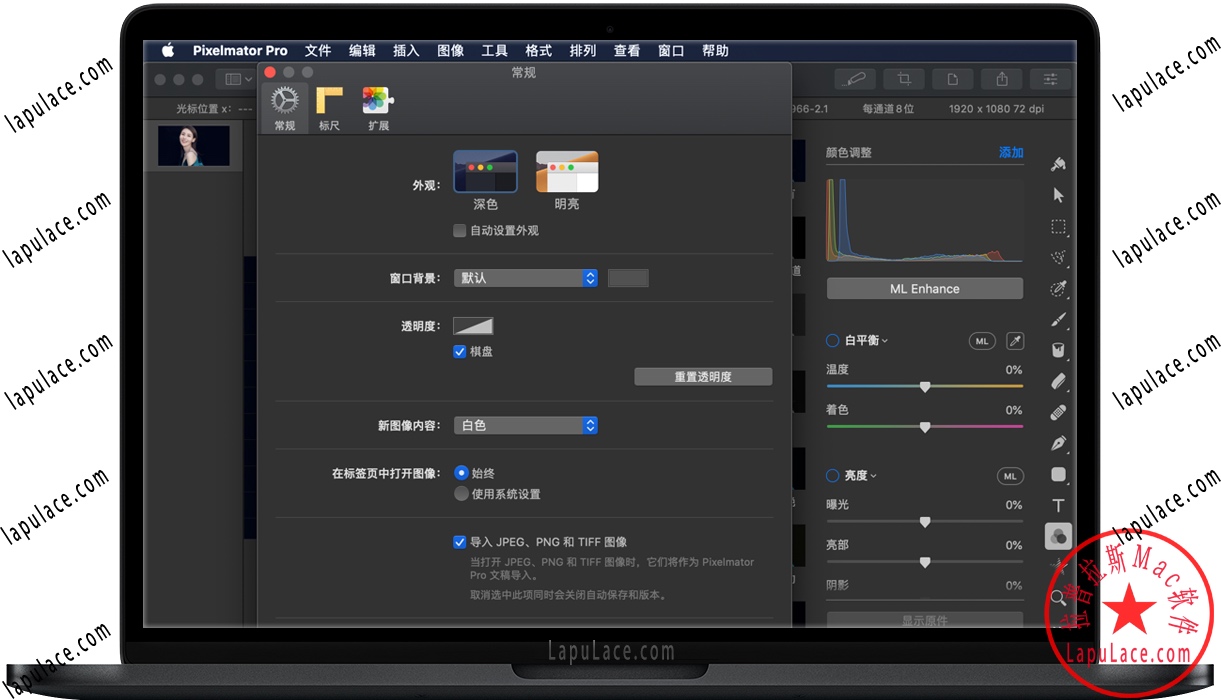
Task: Click the 温度 slider handle
Action: (925, 386)
